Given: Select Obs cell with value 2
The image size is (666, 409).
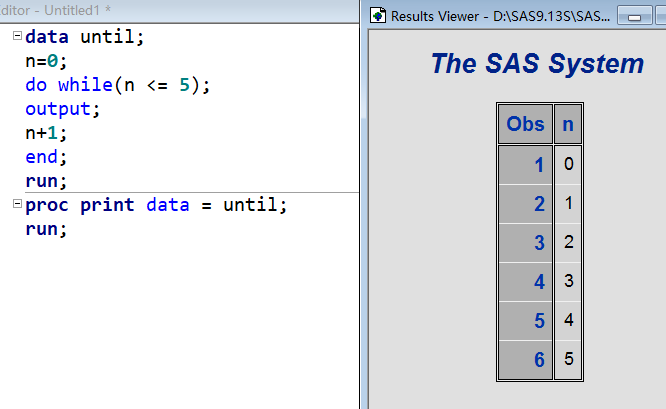Looking at the screenshot, I should coord(525,204).
